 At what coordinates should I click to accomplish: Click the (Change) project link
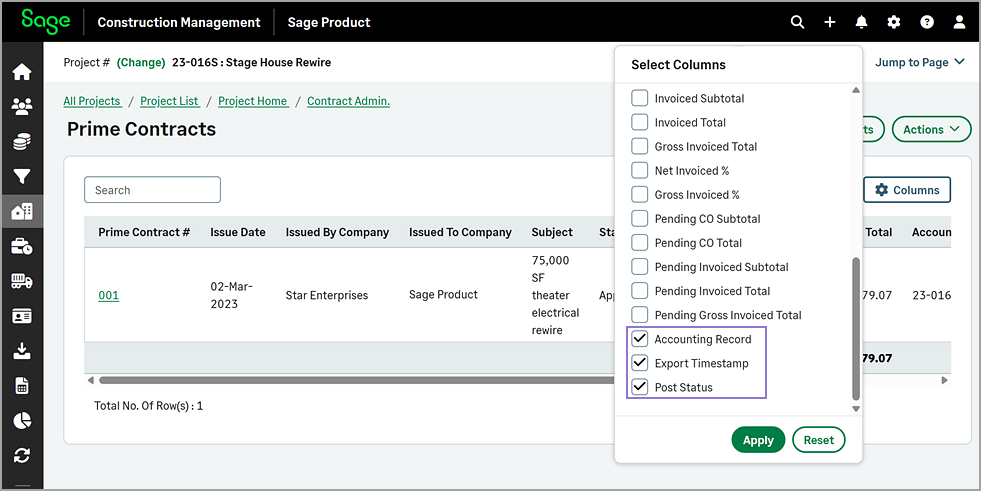(x=141, y=63)
